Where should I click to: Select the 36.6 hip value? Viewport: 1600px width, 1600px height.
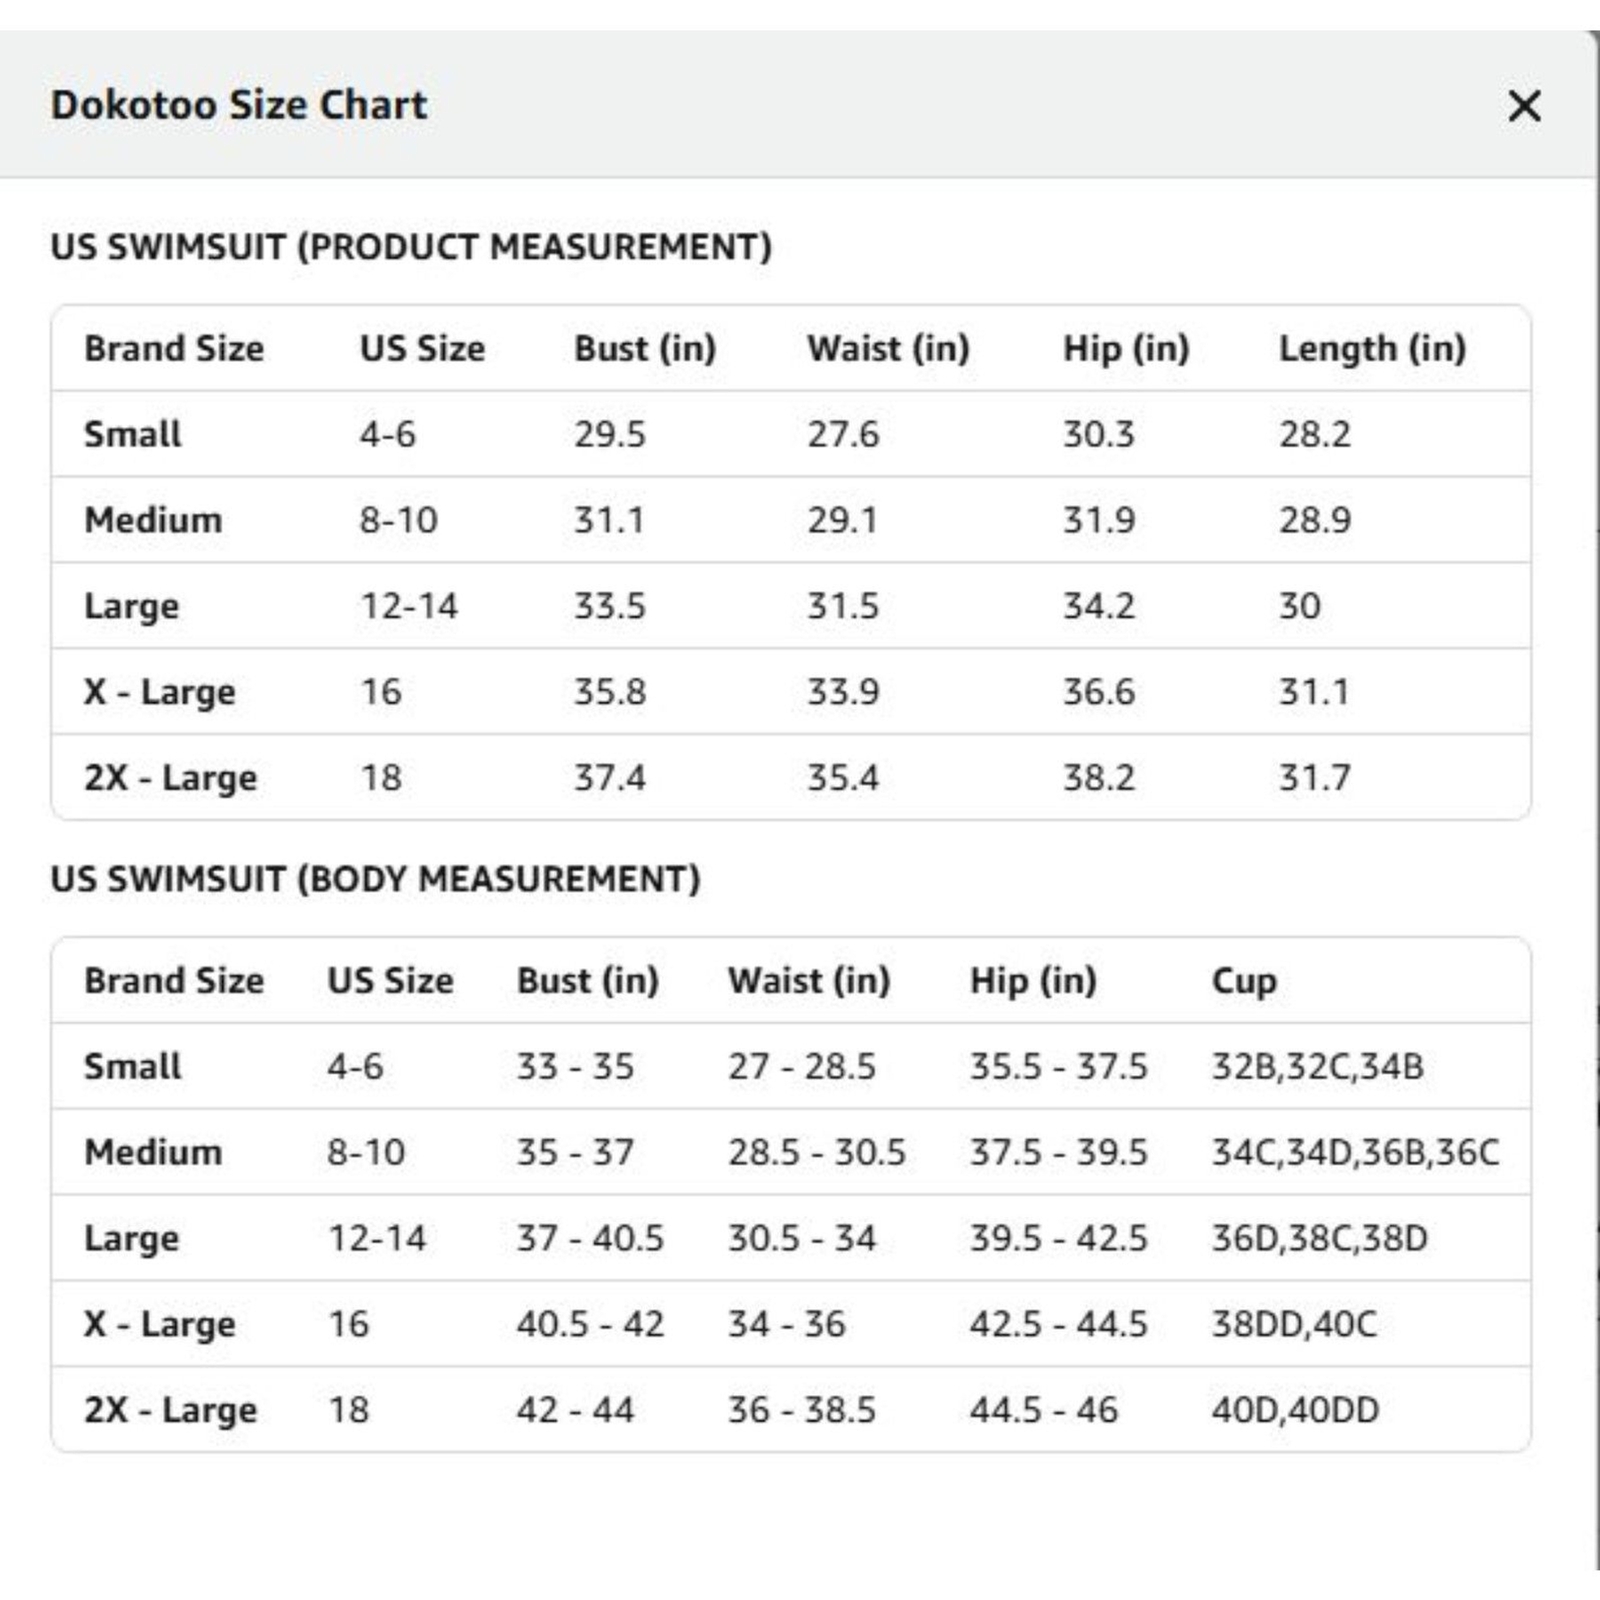(x=1098, y=691)
